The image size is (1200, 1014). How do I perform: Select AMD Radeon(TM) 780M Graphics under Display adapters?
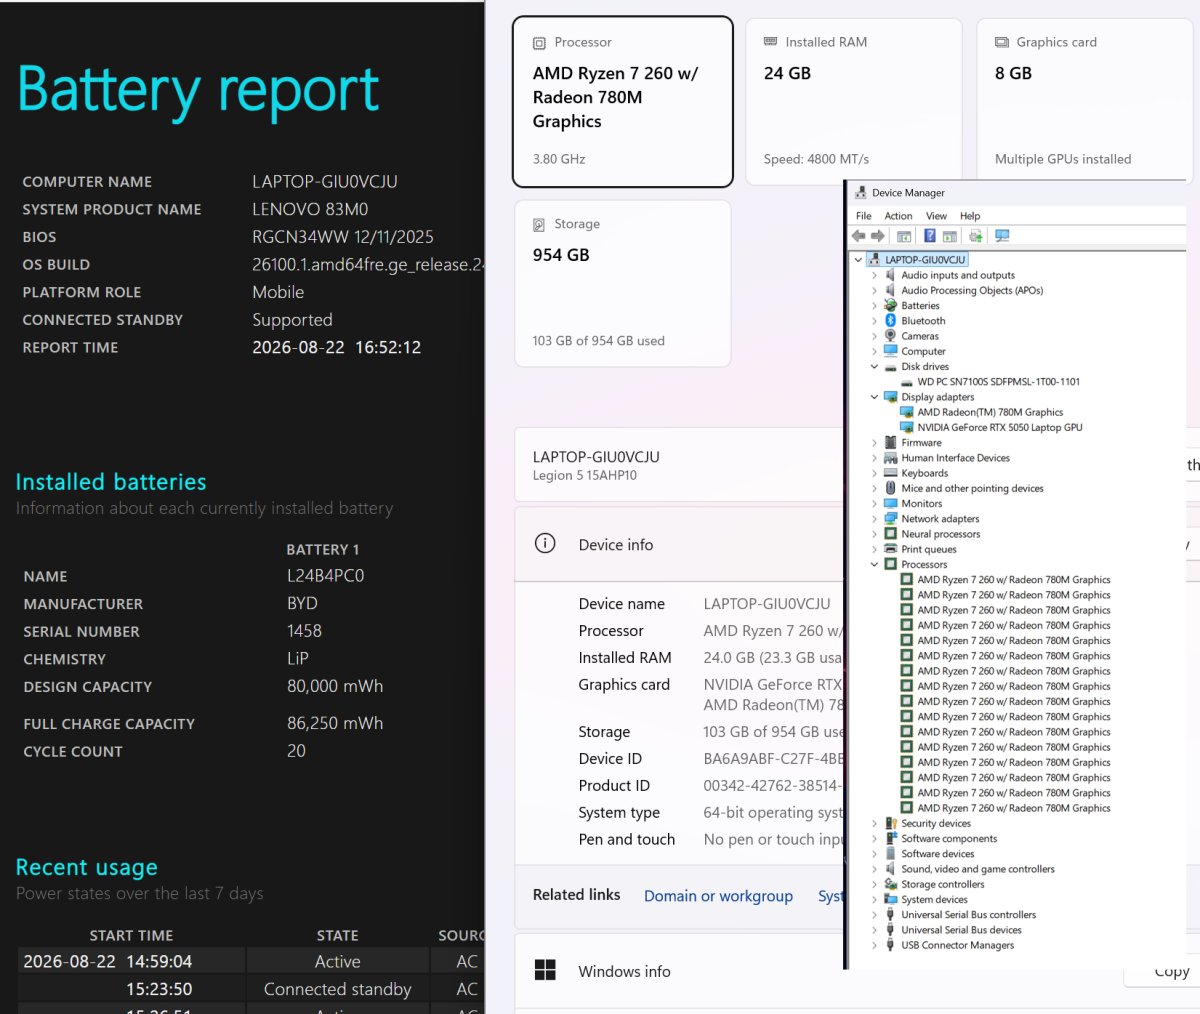coord(990,412)
